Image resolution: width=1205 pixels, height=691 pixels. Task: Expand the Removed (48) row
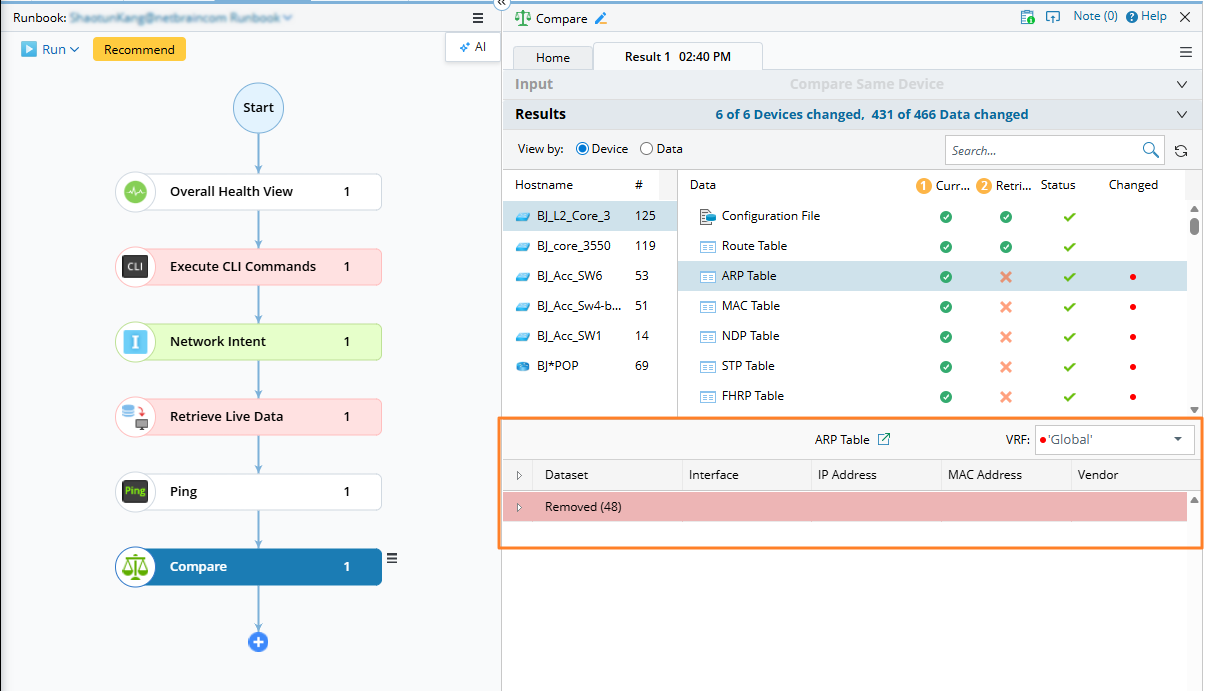518,507
